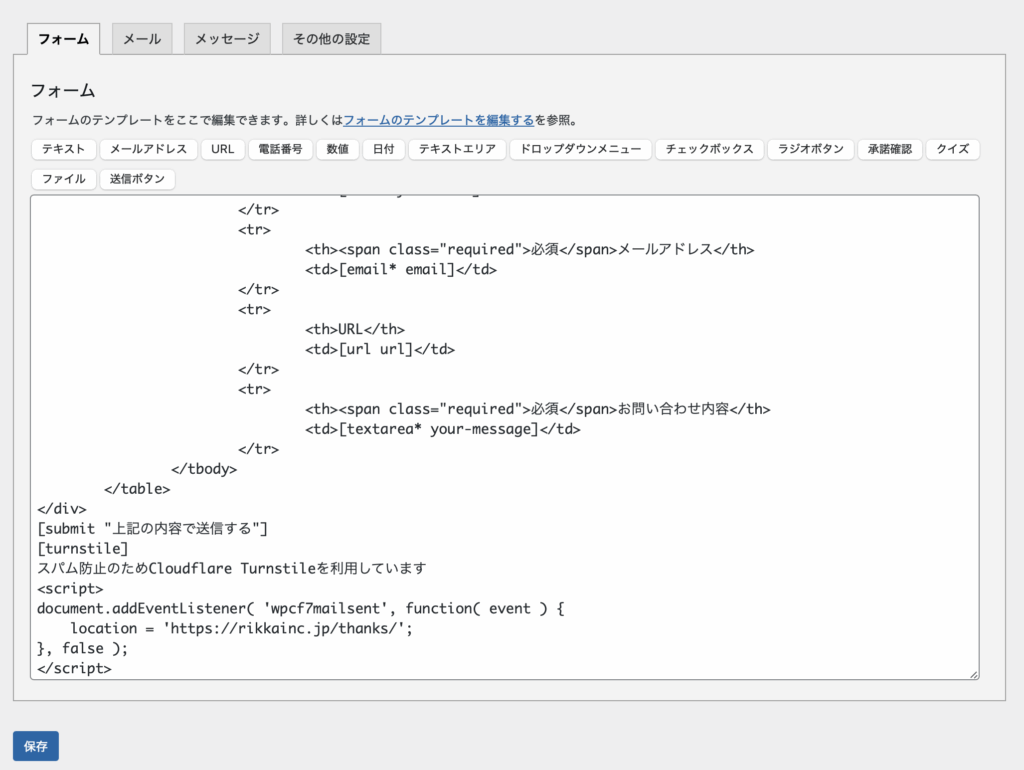1024x770 pixels.
Task: Open the メール tab
Action: [142, 39]
